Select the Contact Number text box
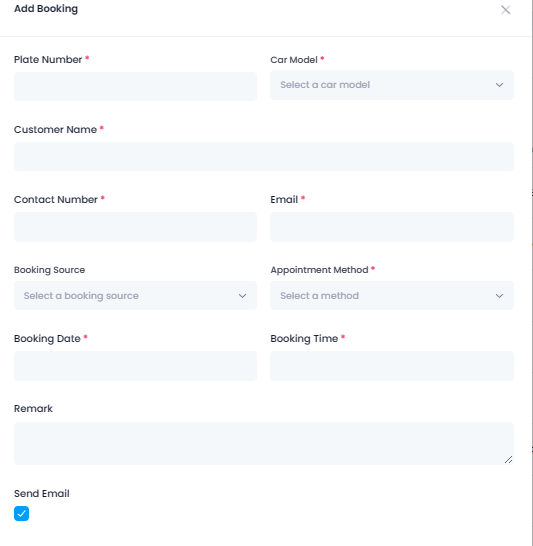This screenshot has width=533, height=546. point(135,227)
